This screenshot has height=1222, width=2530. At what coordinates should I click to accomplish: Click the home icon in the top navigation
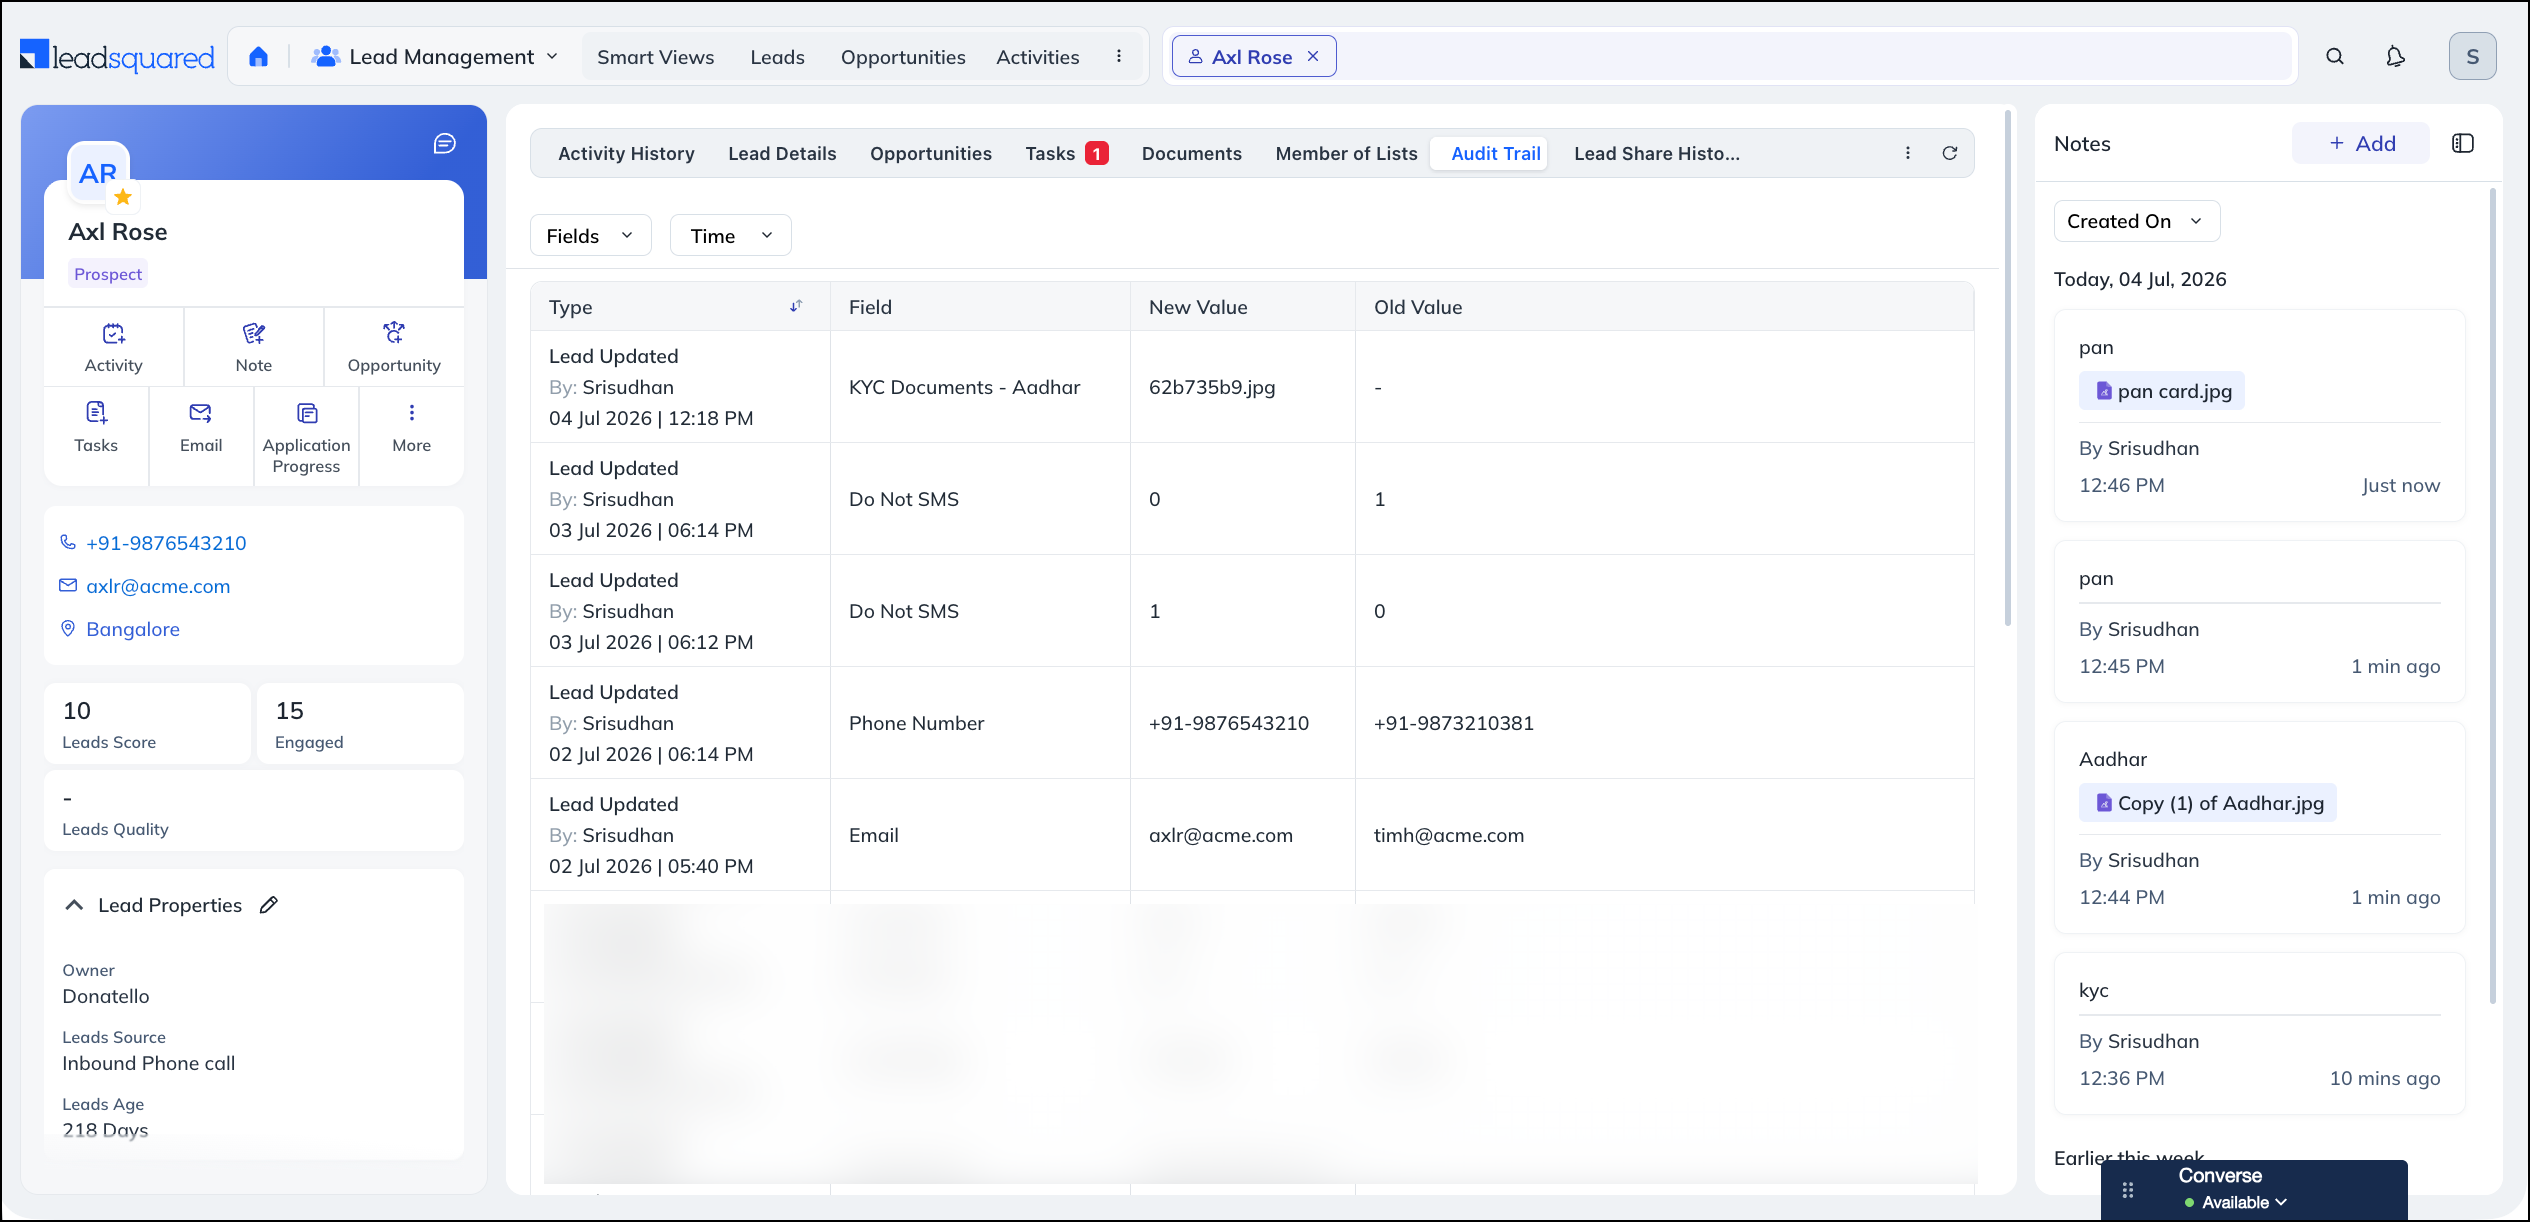[x=258, y=57]
